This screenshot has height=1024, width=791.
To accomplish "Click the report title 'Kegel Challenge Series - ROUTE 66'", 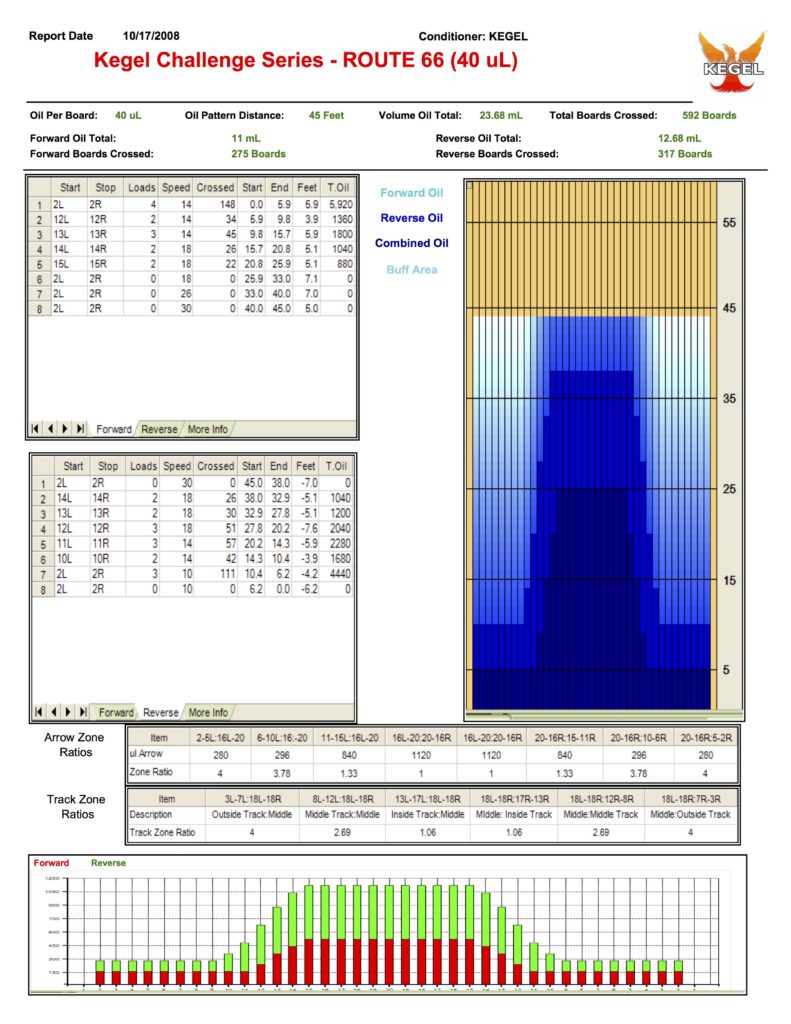I will 306,60.
